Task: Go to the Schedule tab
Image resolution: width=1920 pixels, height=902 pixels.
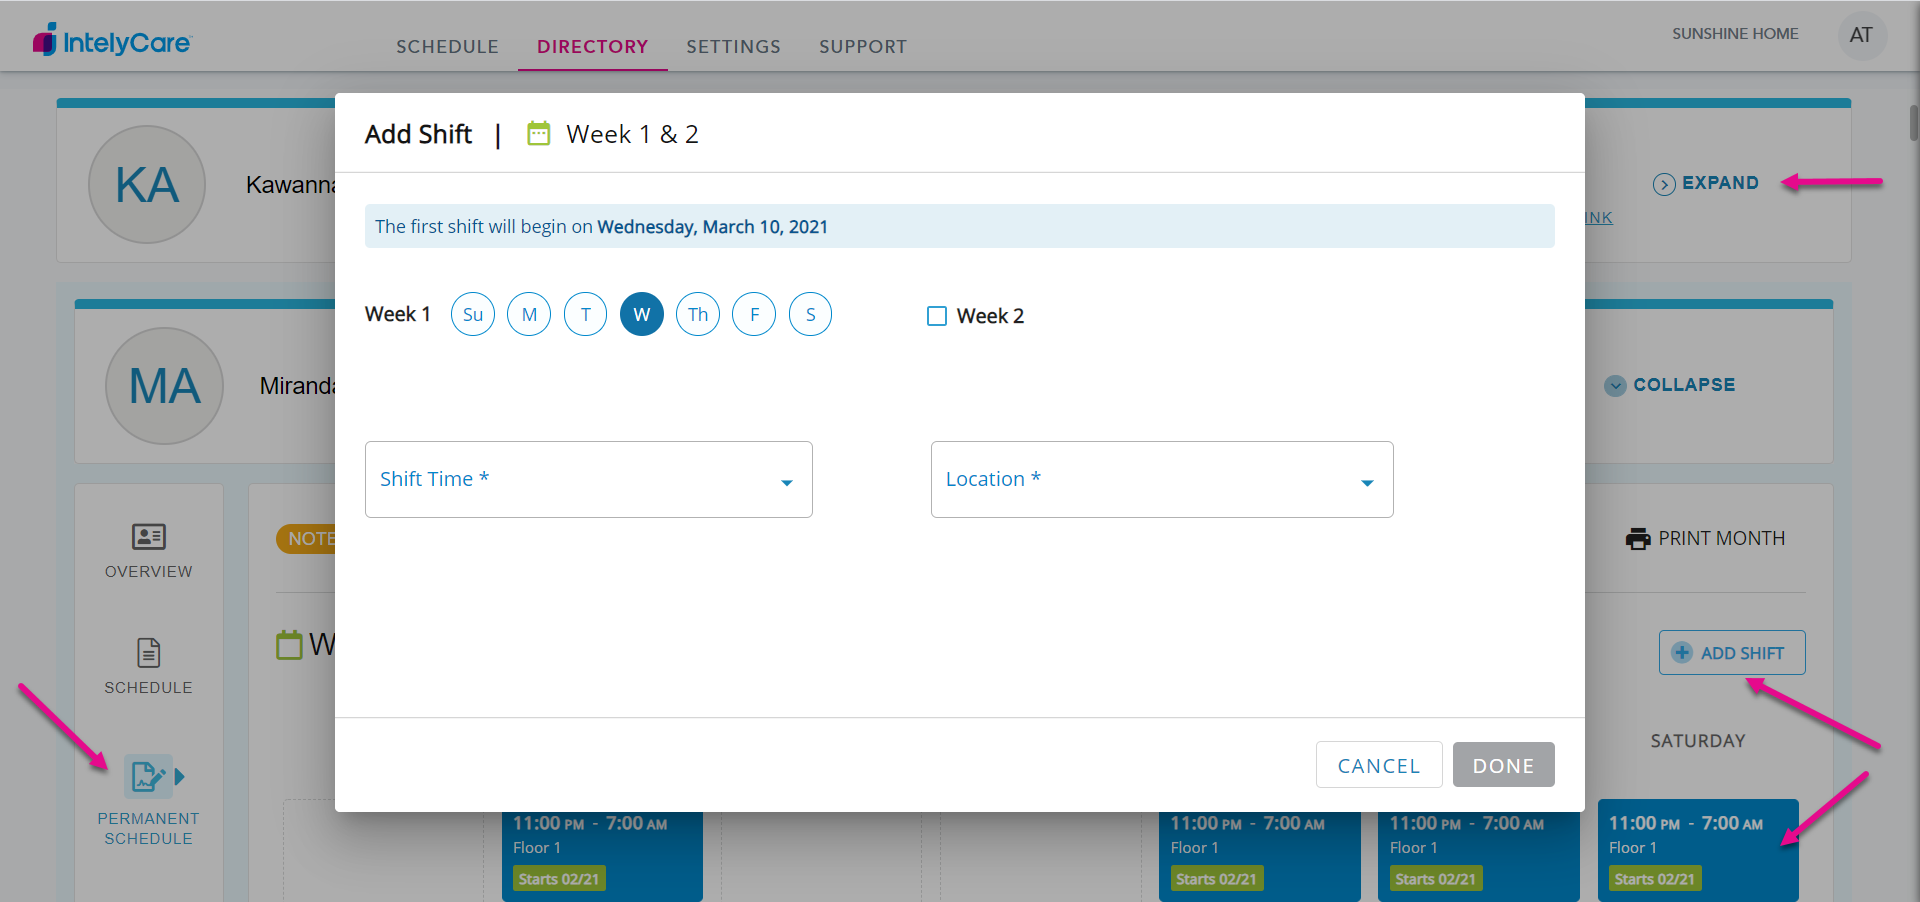Action: 447,47
